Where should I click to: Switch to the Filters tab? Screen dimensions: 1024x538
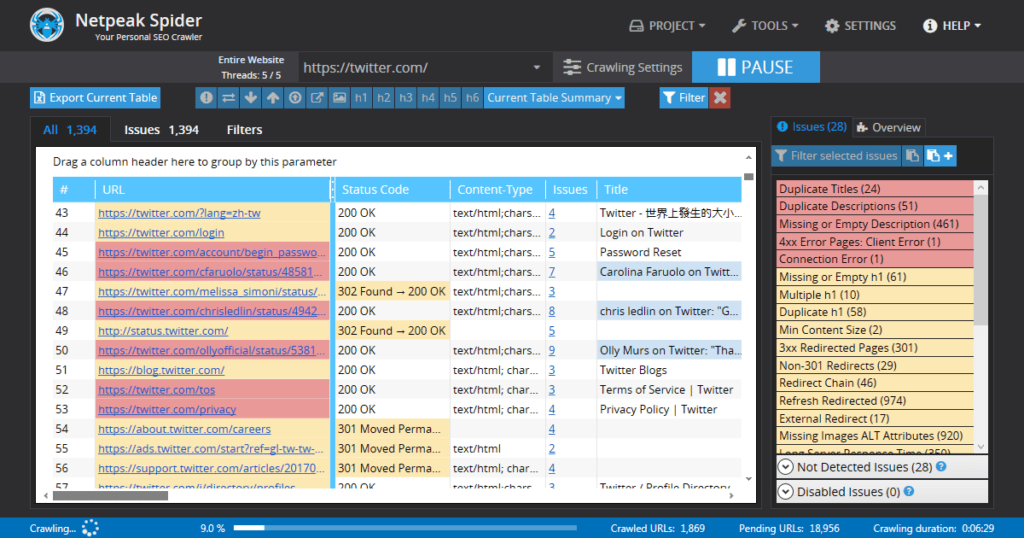tap(244, 130)
